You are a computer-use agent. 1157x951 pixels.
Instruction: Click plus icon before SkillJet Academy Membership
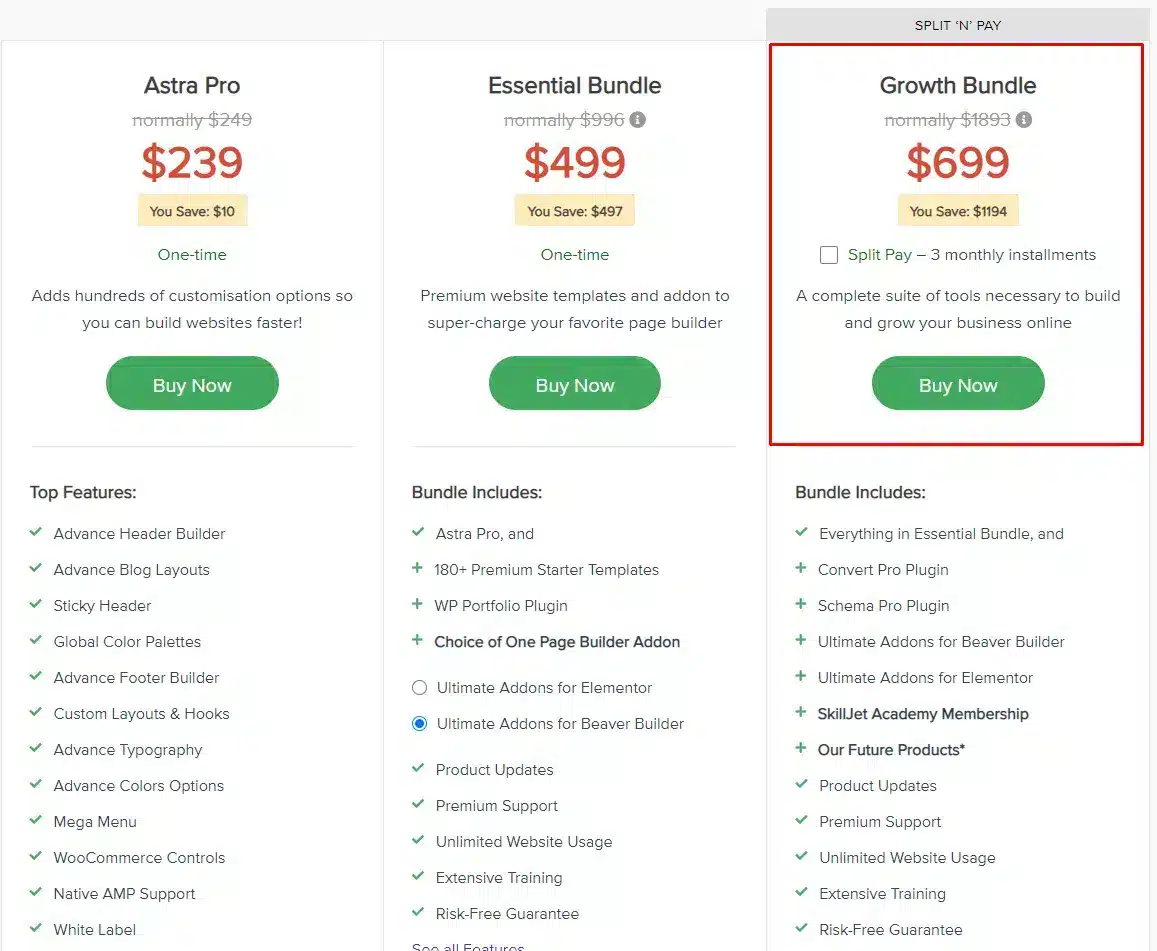(801, 712)
